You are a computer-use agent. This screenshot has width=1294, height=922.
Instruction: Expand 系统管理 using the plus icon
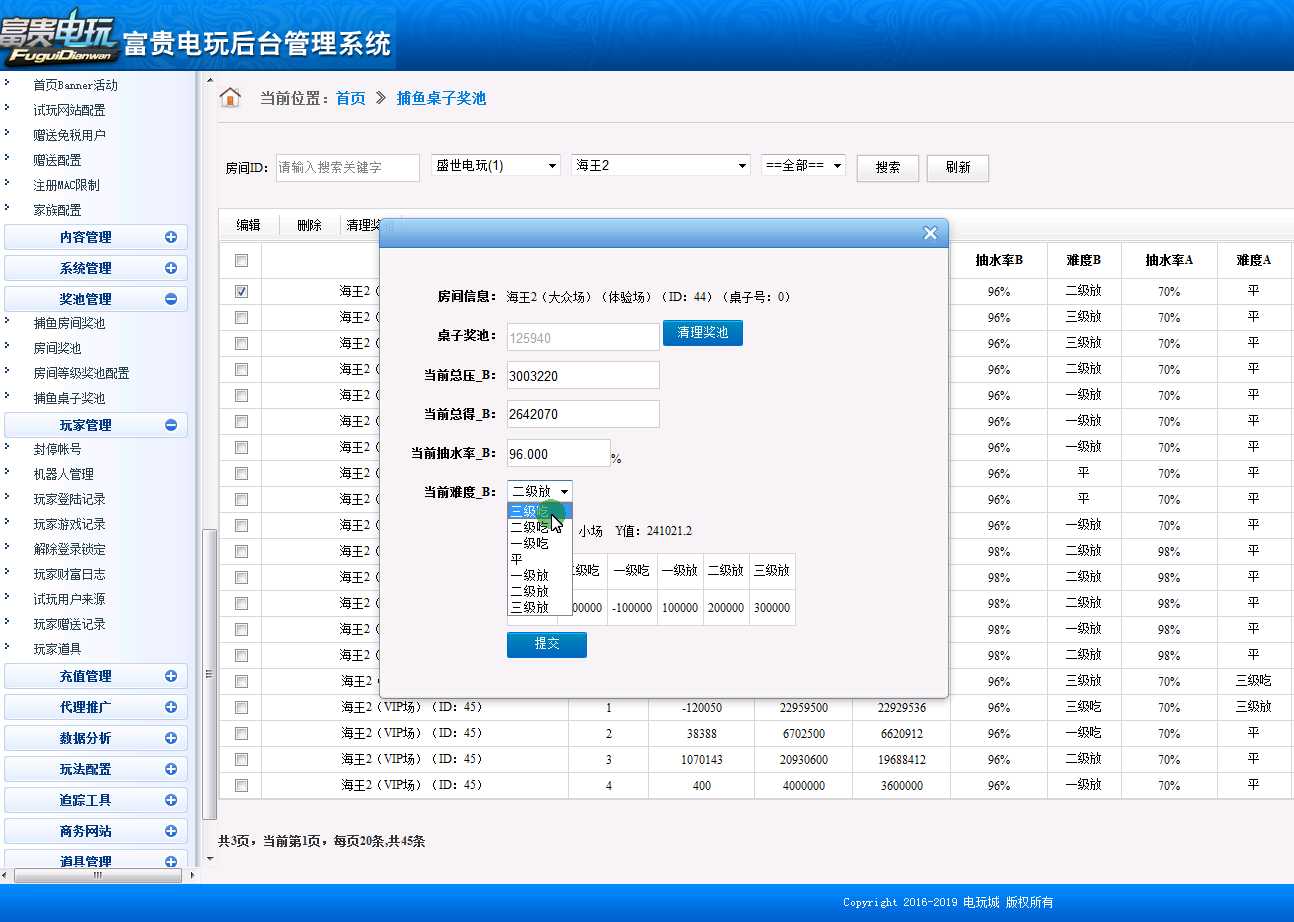point(171,268)
